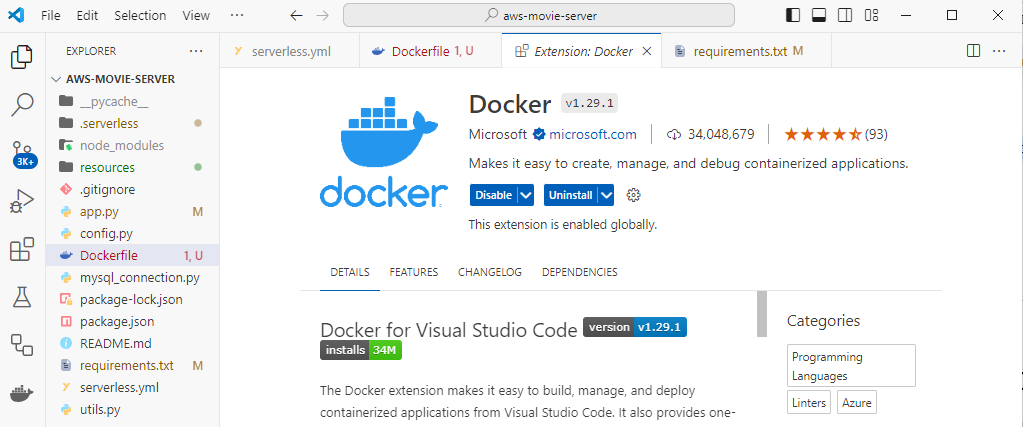Select the CHANGELOG tab
Image resolution: width=1023 pixels, height=427 pixels.
point(490,272)
